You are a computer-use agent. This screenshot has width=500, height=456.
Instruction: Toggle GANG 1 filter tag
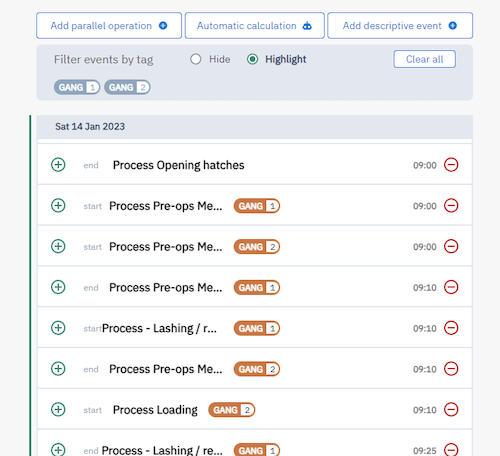(77, 87)
